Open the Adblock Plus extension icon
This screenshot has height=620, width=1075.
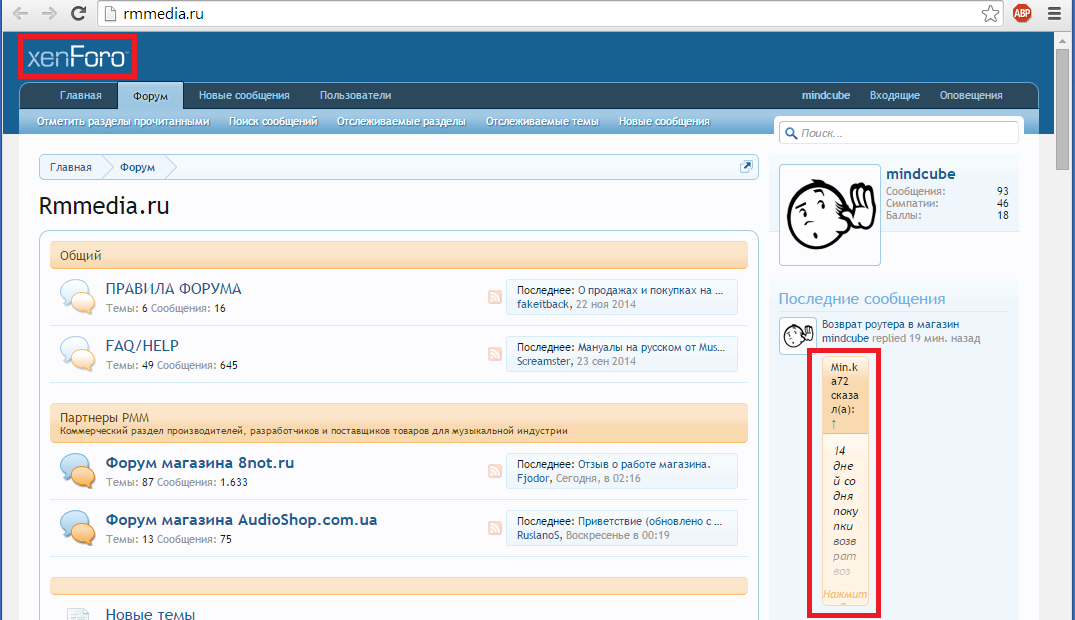1022,13
